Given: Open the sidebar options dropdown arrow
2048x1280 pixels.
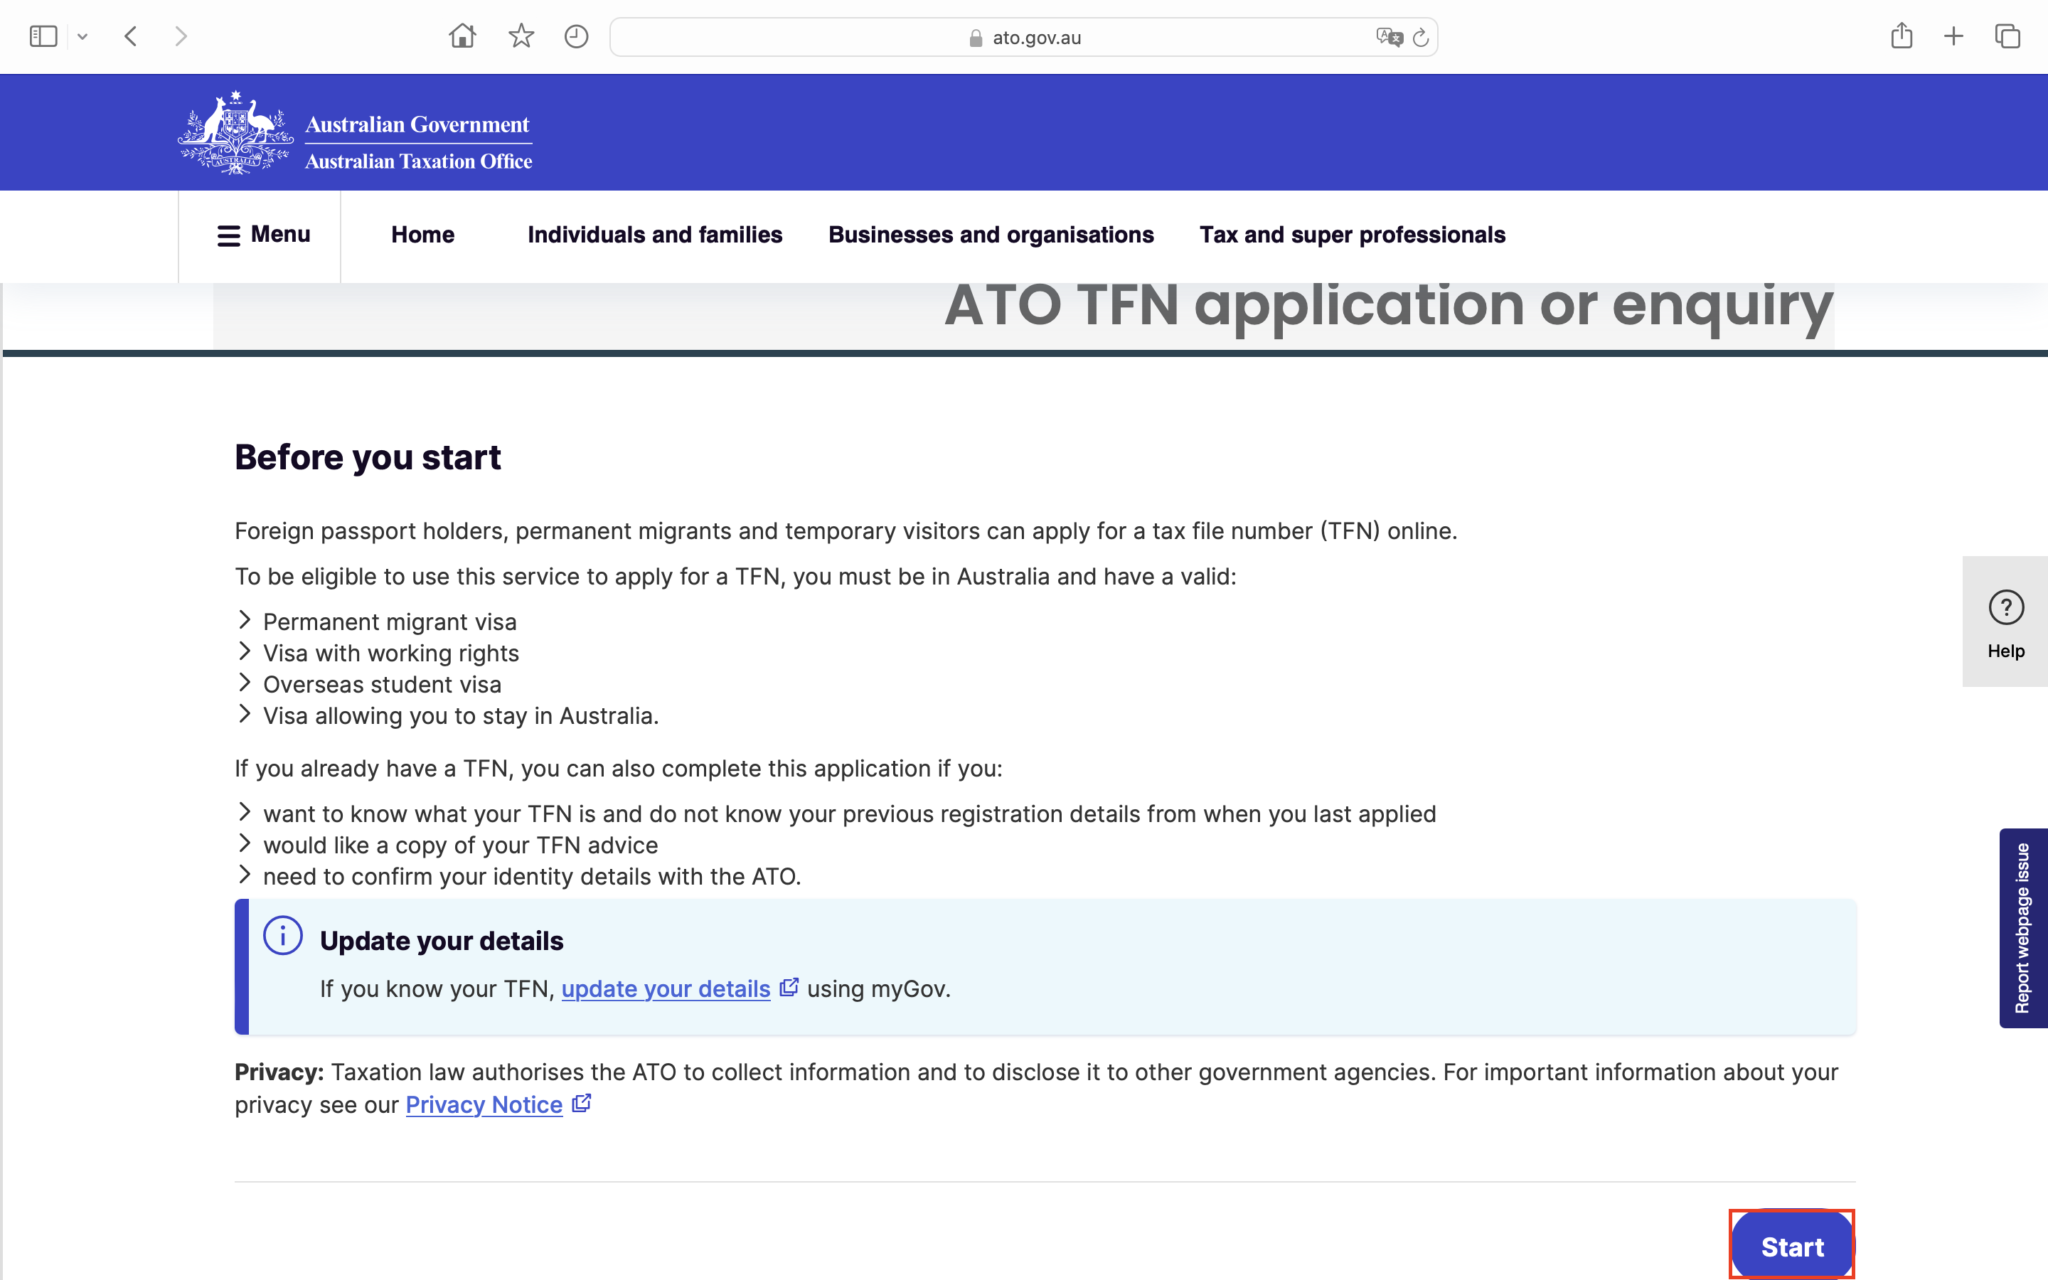Looking at the screenshot, I should (x=83, y=37).
